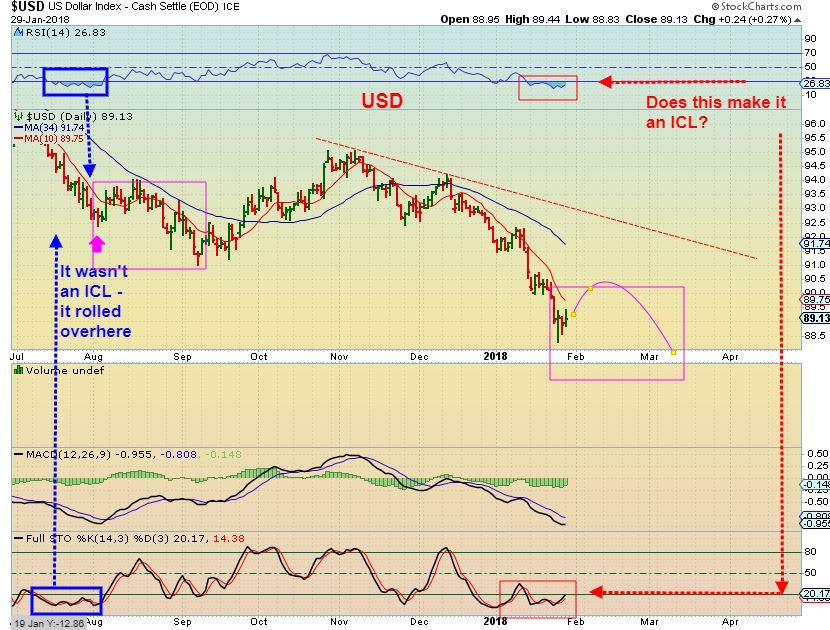This screenshot has width=830, height=630.
Task: Click the black MACD legend line marker
Action: click(19, 454)
